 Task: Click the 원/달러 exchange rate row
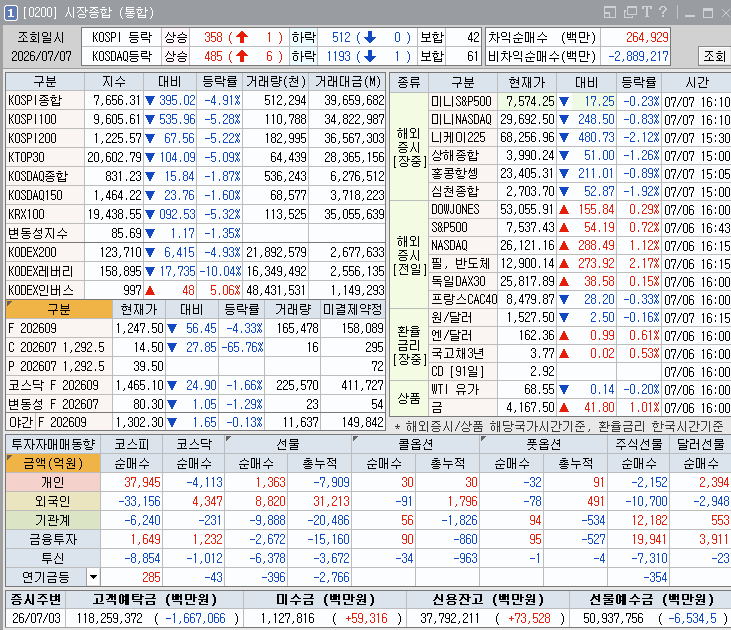pos(580,318)
